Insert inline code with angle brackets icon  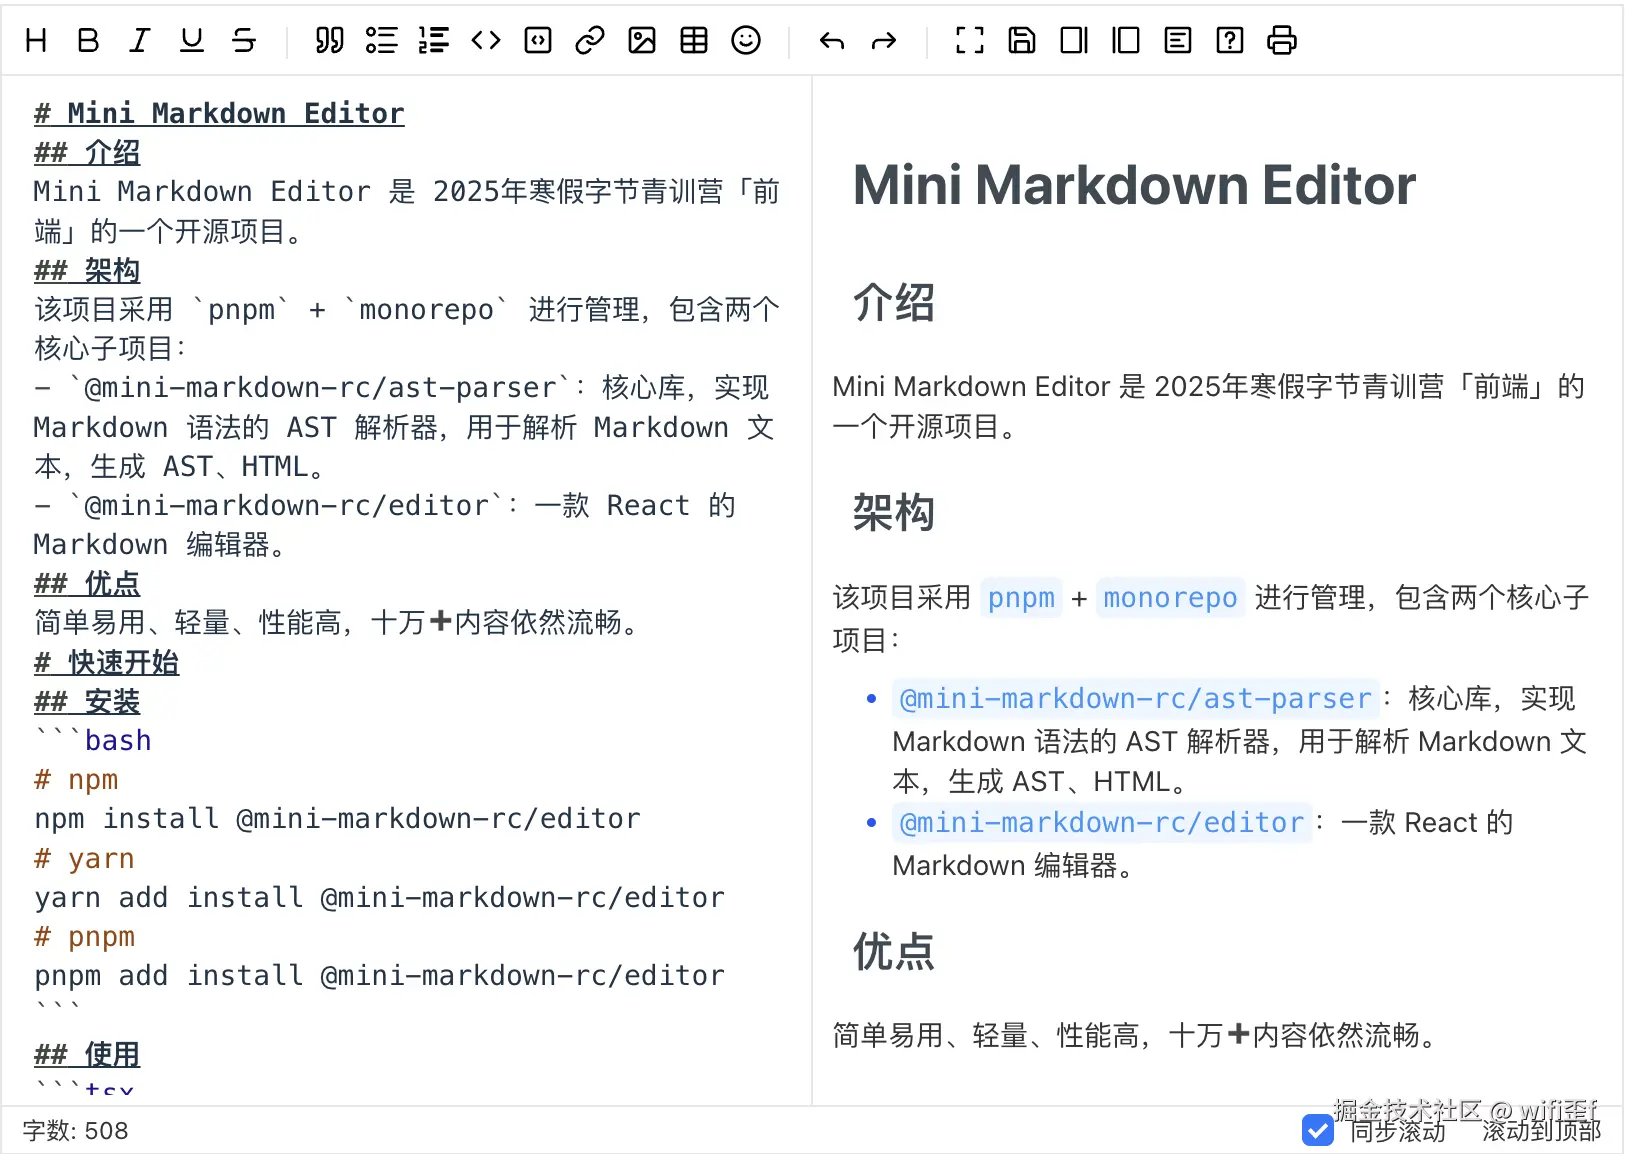click(486, 40)
